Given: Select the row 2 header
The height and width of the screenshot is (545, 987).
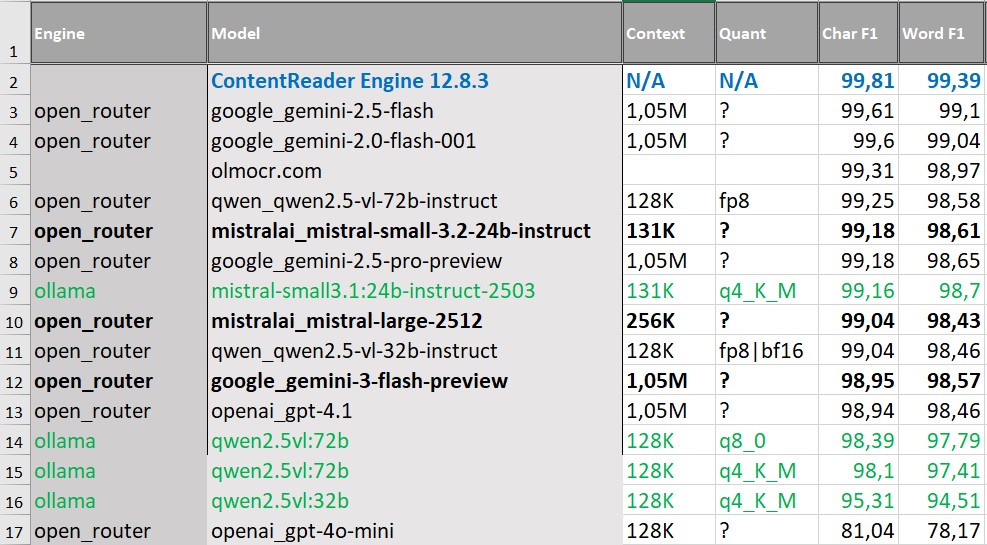Looking at the screenshot, I should 14,81.
